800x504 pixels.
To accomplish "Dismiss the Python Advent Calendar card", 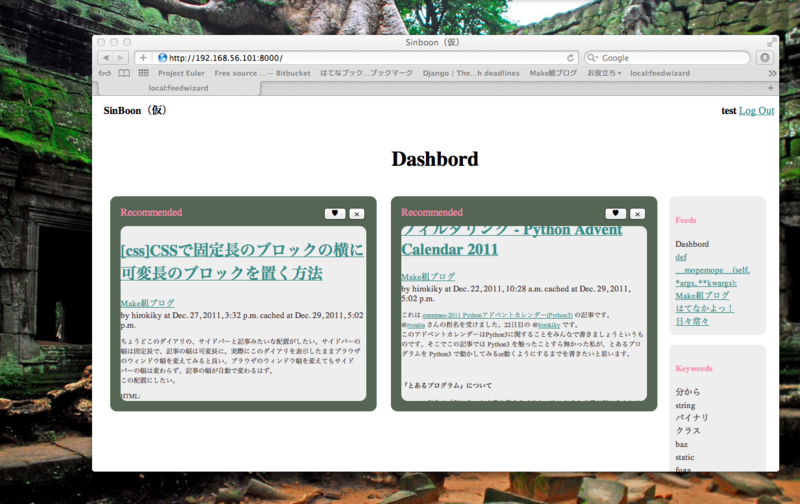I will [x=637, y=214].
